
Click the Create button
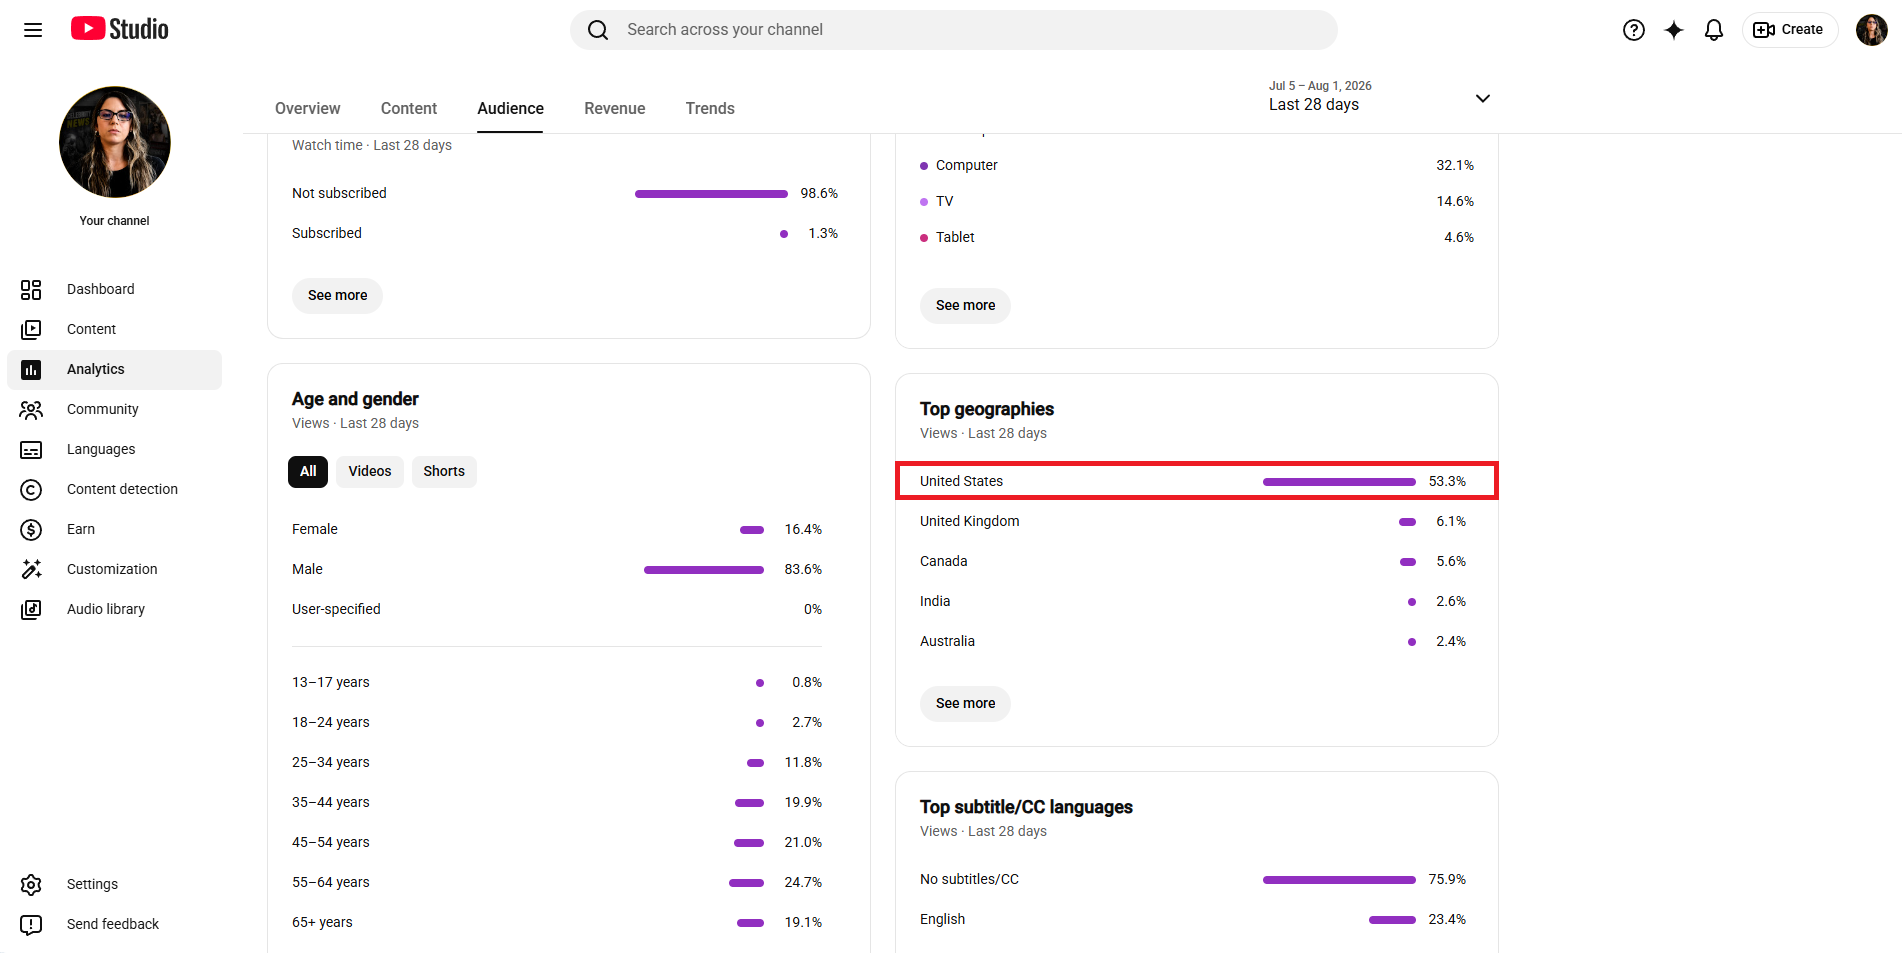(1790, 30)
